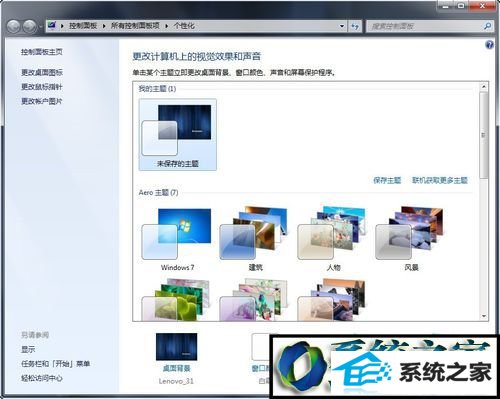Screen dimensions: 500x399
Task: Click the heading 更改计算机上的视觉效果和声音
Action: coord(197,56)
